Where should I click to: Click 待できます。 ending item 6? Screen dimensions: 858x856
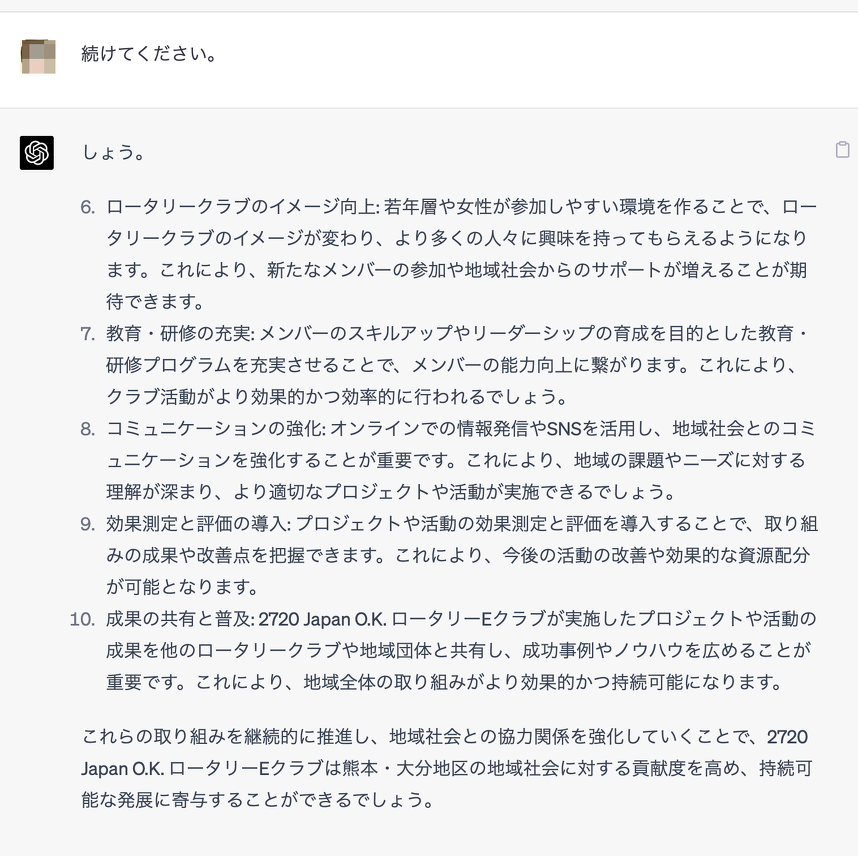click(155, 301)
